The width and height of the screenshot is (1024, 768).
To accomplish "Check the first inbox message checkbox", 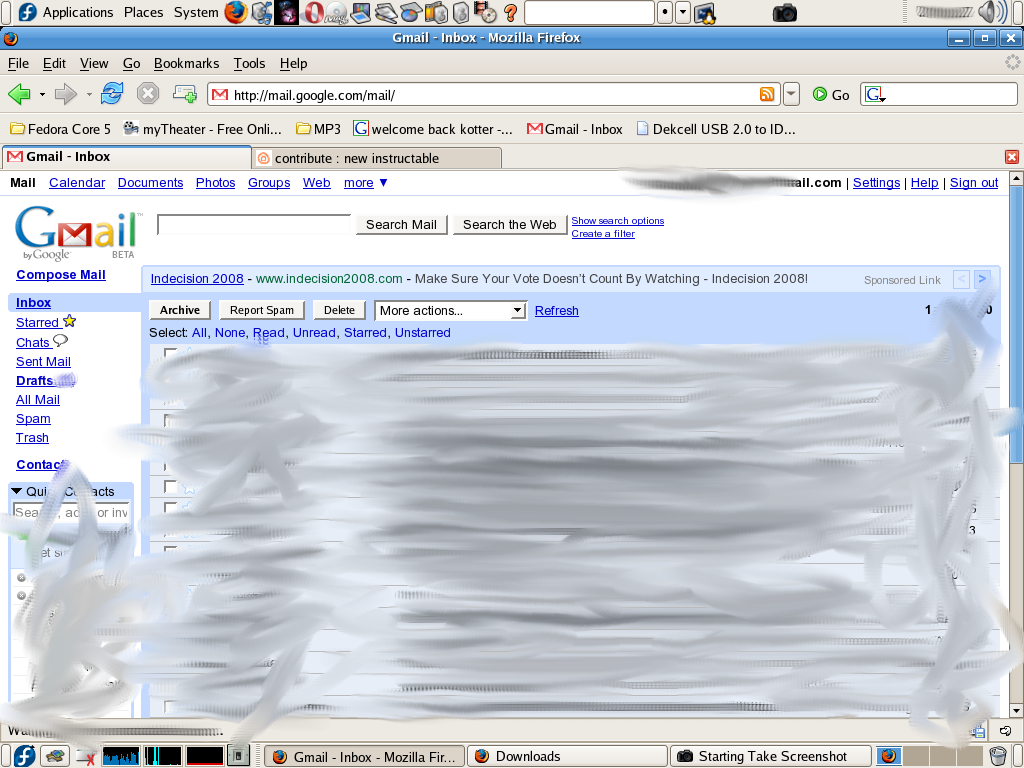I will [x=170, y=353].
